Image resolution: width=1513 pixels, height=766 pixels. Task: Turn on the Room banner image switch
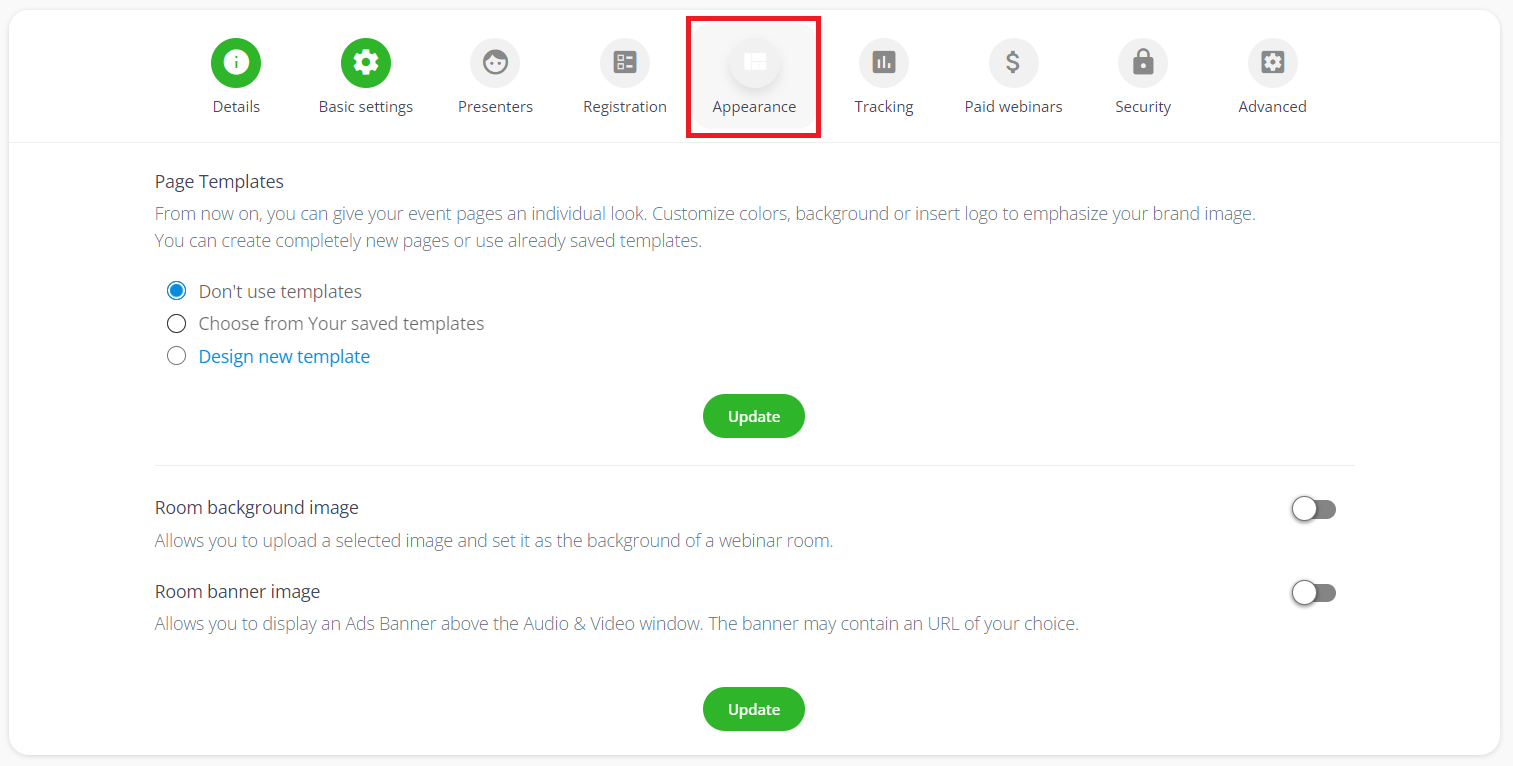click(x=1314, y=593)
